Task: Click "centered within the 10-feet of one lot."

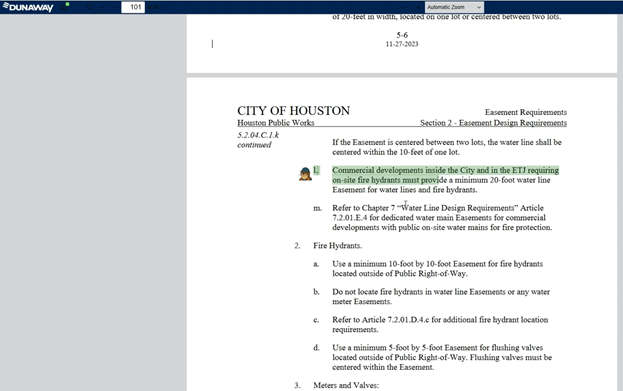Action: click(396, 152)
